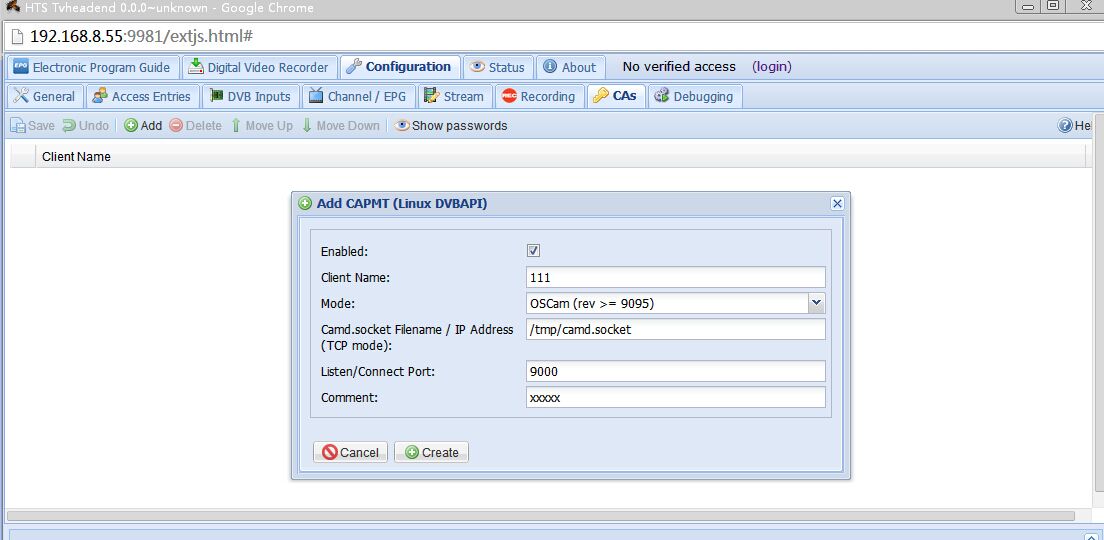The image size is (1104, 540).
Task: Click the Move Down toolbar button
Action: (x=340, y=126)
